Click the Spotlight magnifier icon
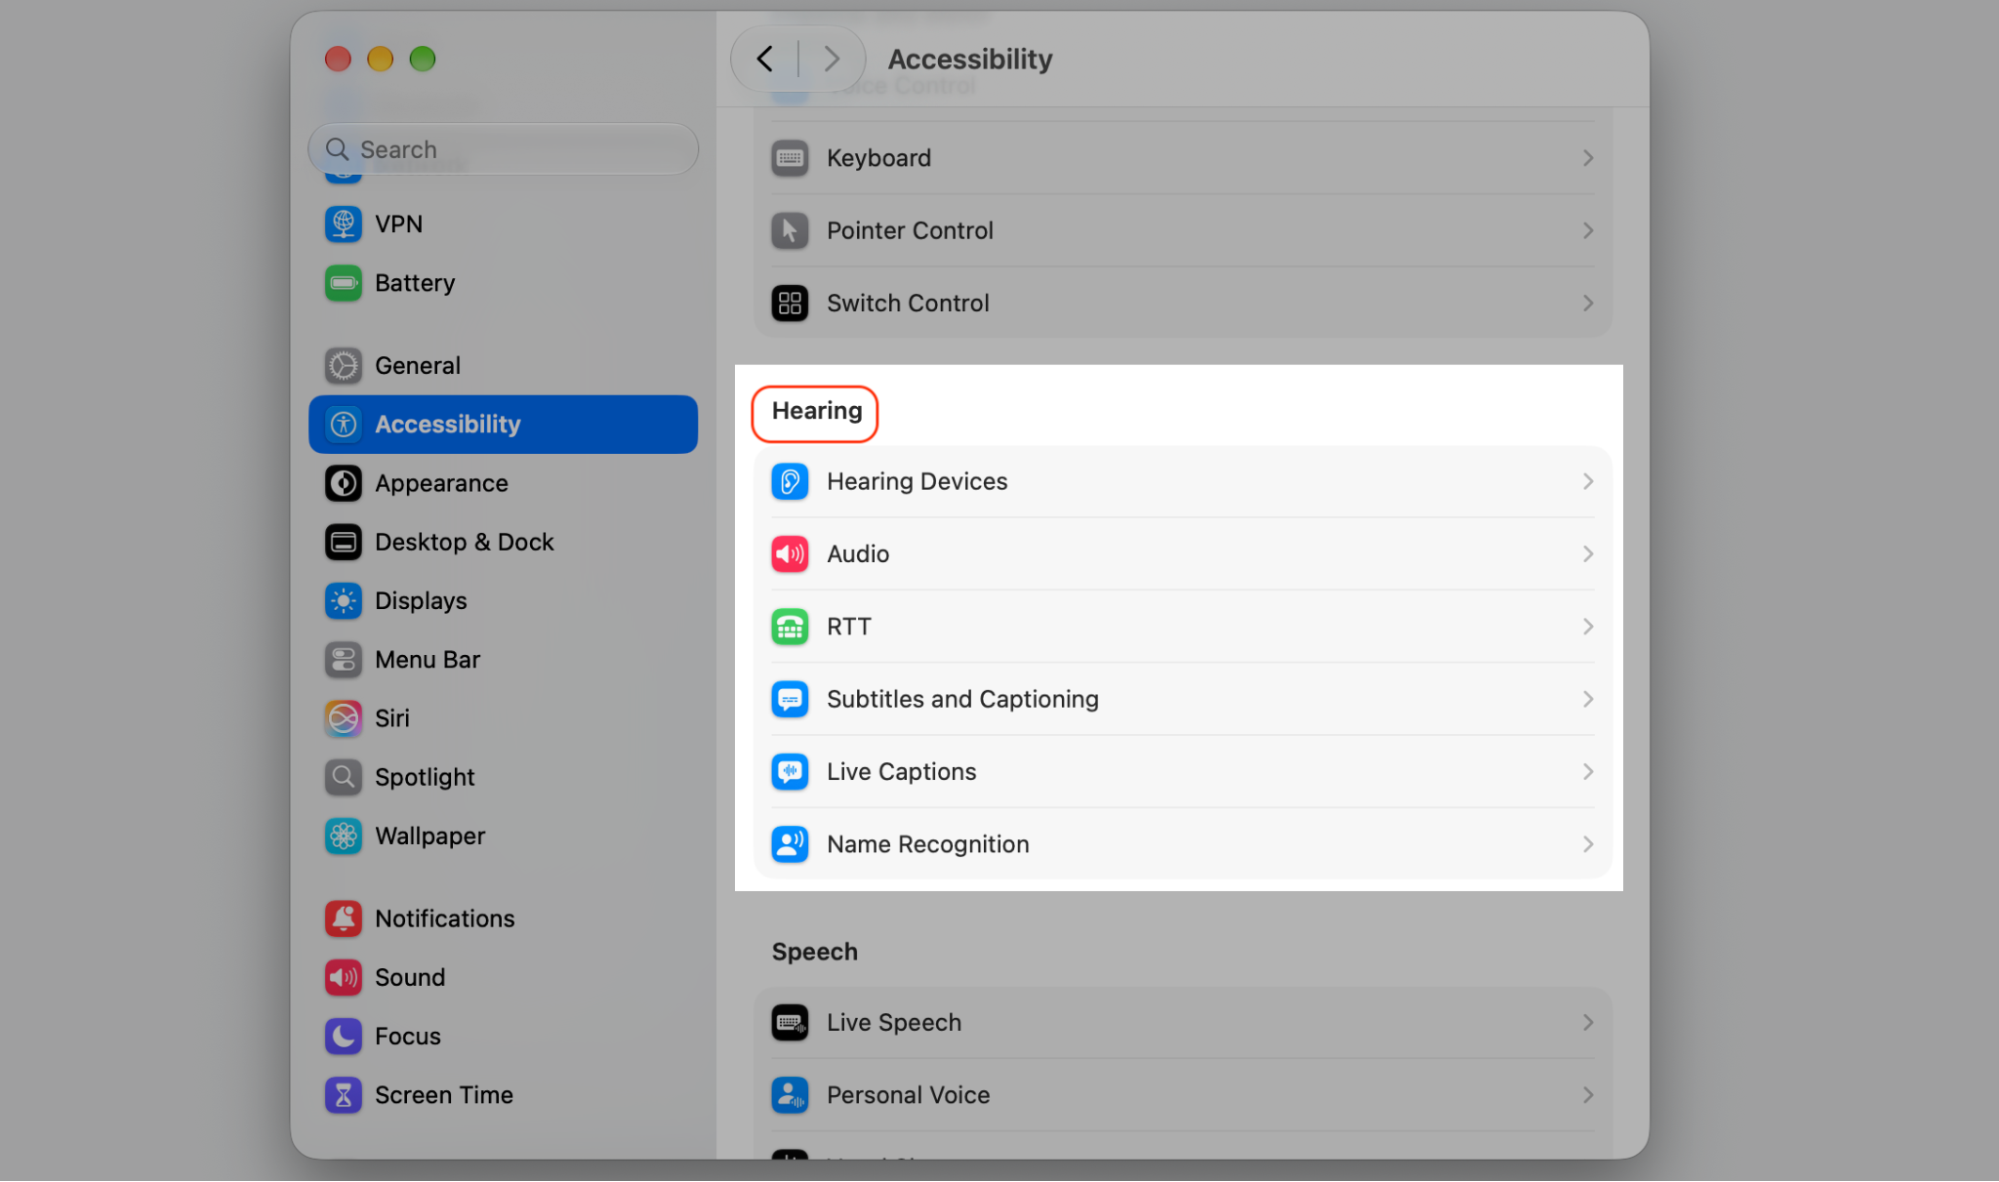This screenshot has height=1182, width=1999. pos(343,777)
